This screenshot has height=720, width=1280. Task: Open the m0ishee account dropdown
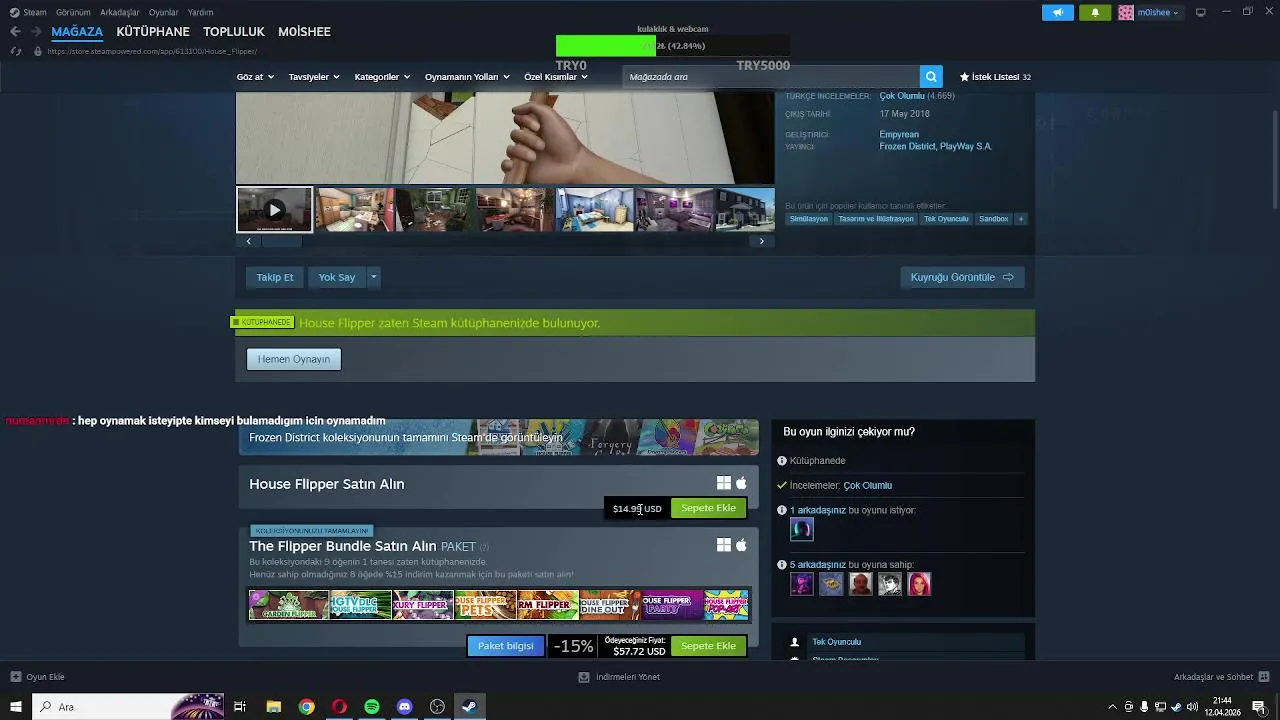coord(1150,12)
